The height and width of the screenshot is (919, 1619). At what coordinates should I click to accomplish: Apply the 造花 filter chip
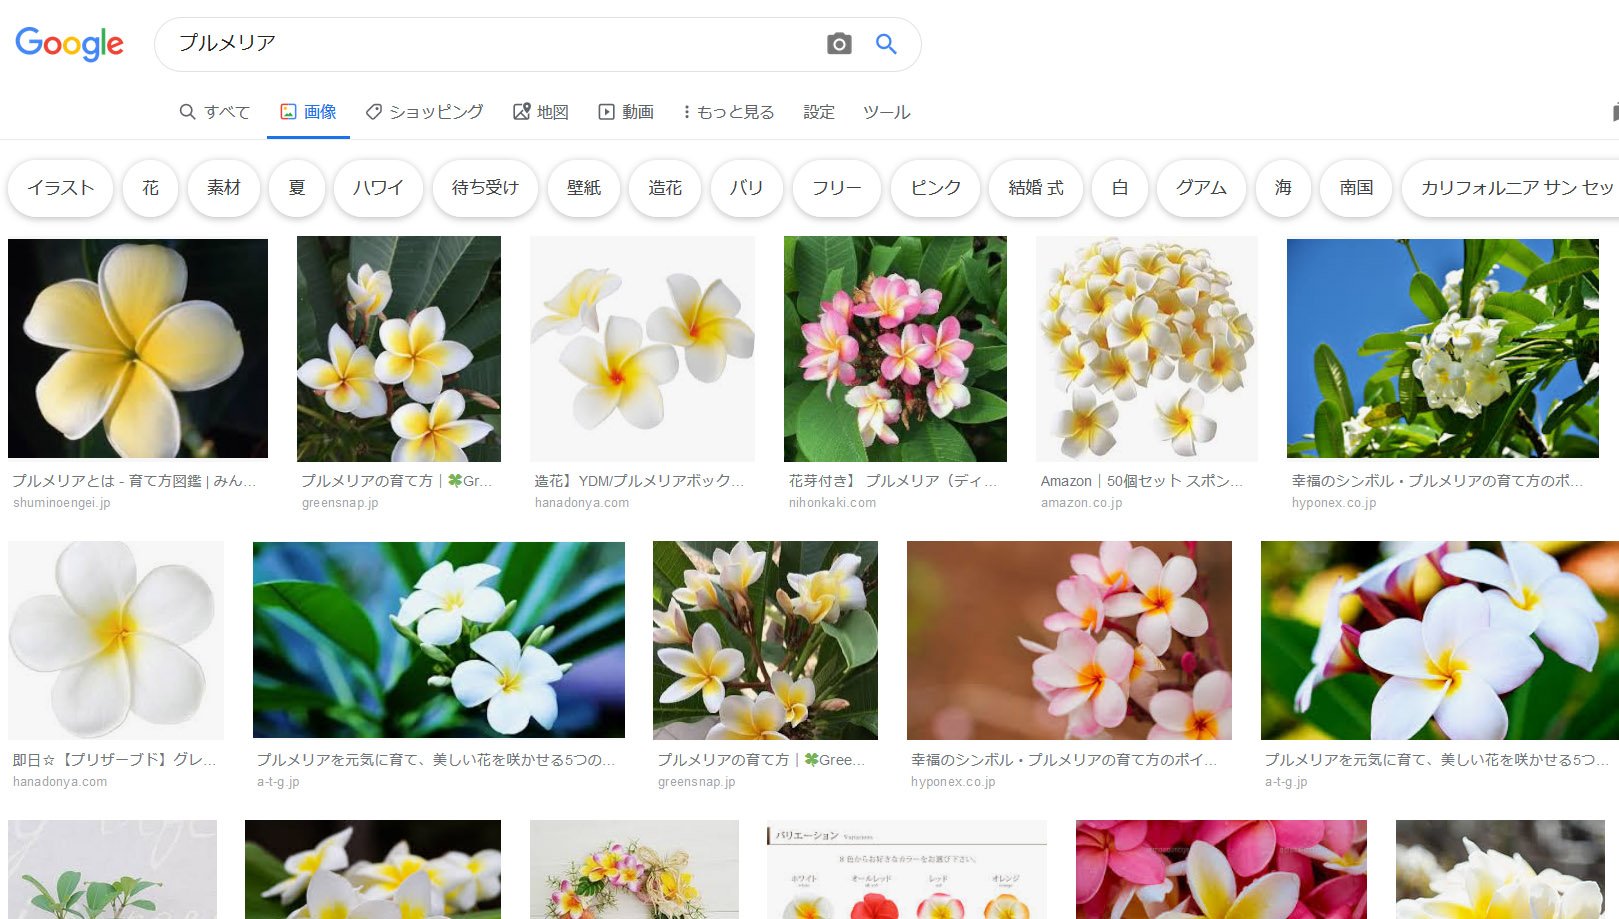tap(665, 188)
